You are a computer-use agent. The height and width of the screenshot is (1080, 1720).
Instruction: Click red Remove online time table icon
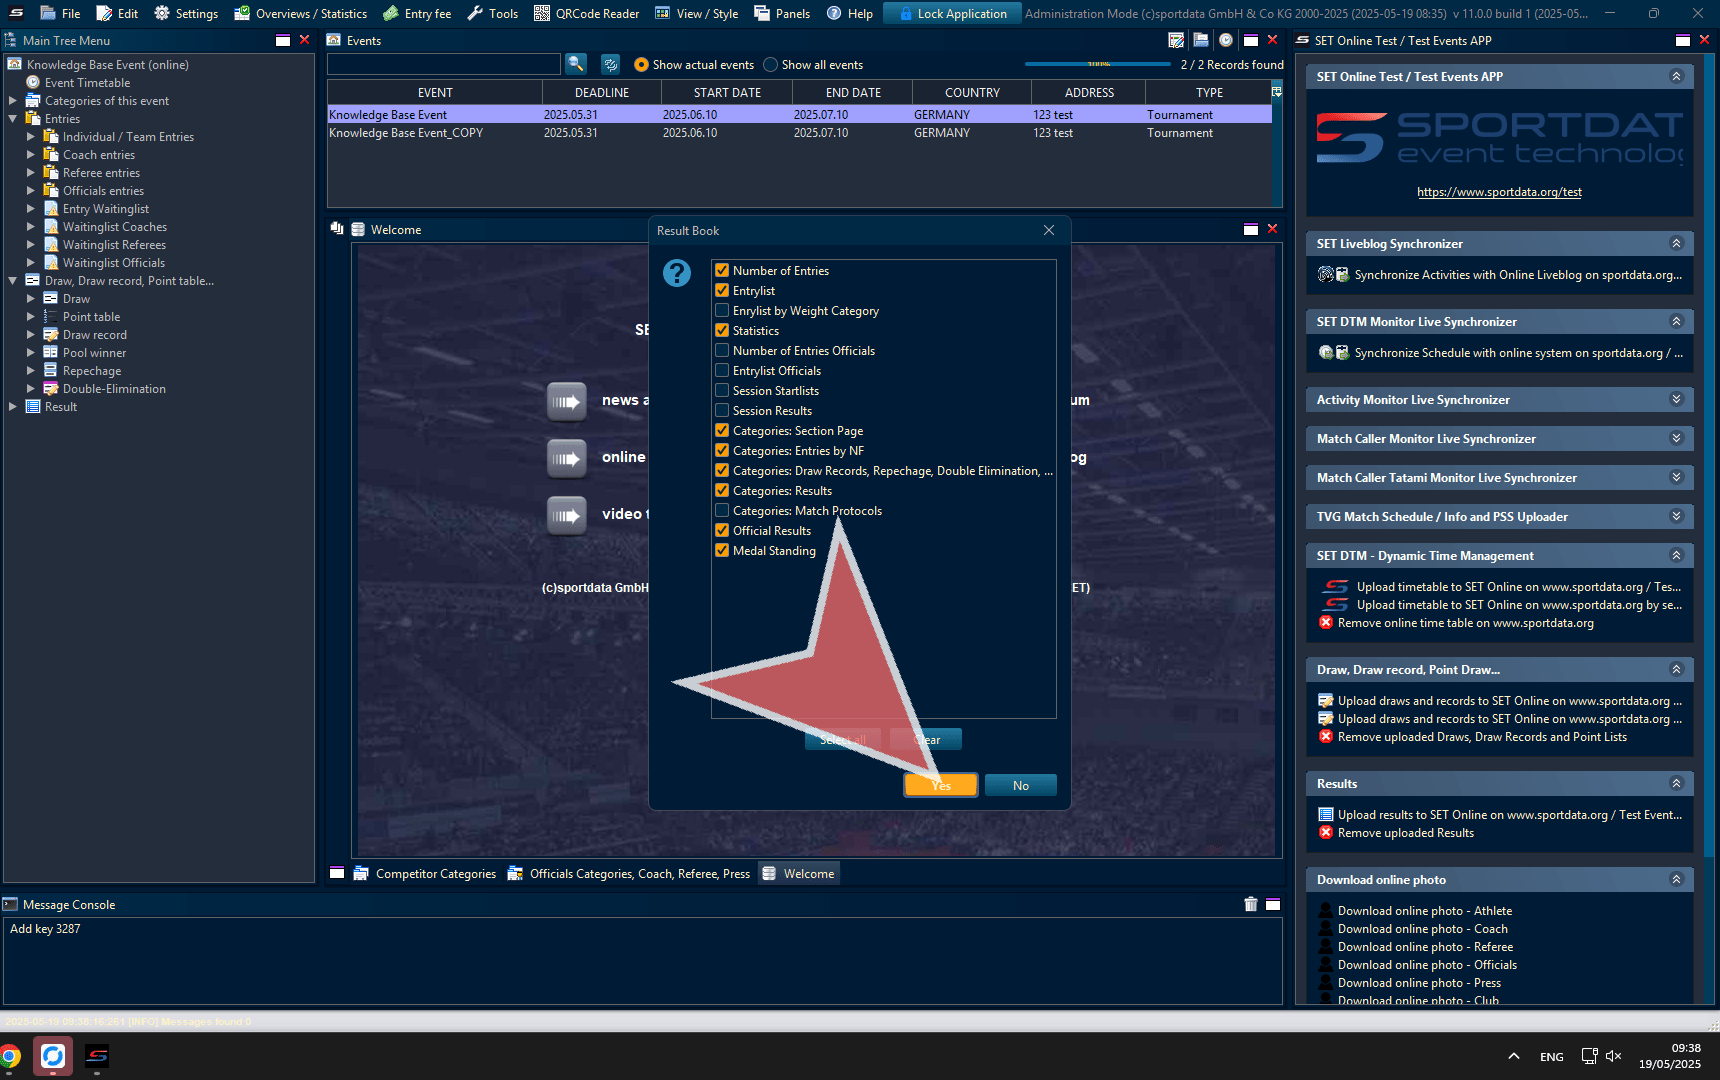(1326, 623)
